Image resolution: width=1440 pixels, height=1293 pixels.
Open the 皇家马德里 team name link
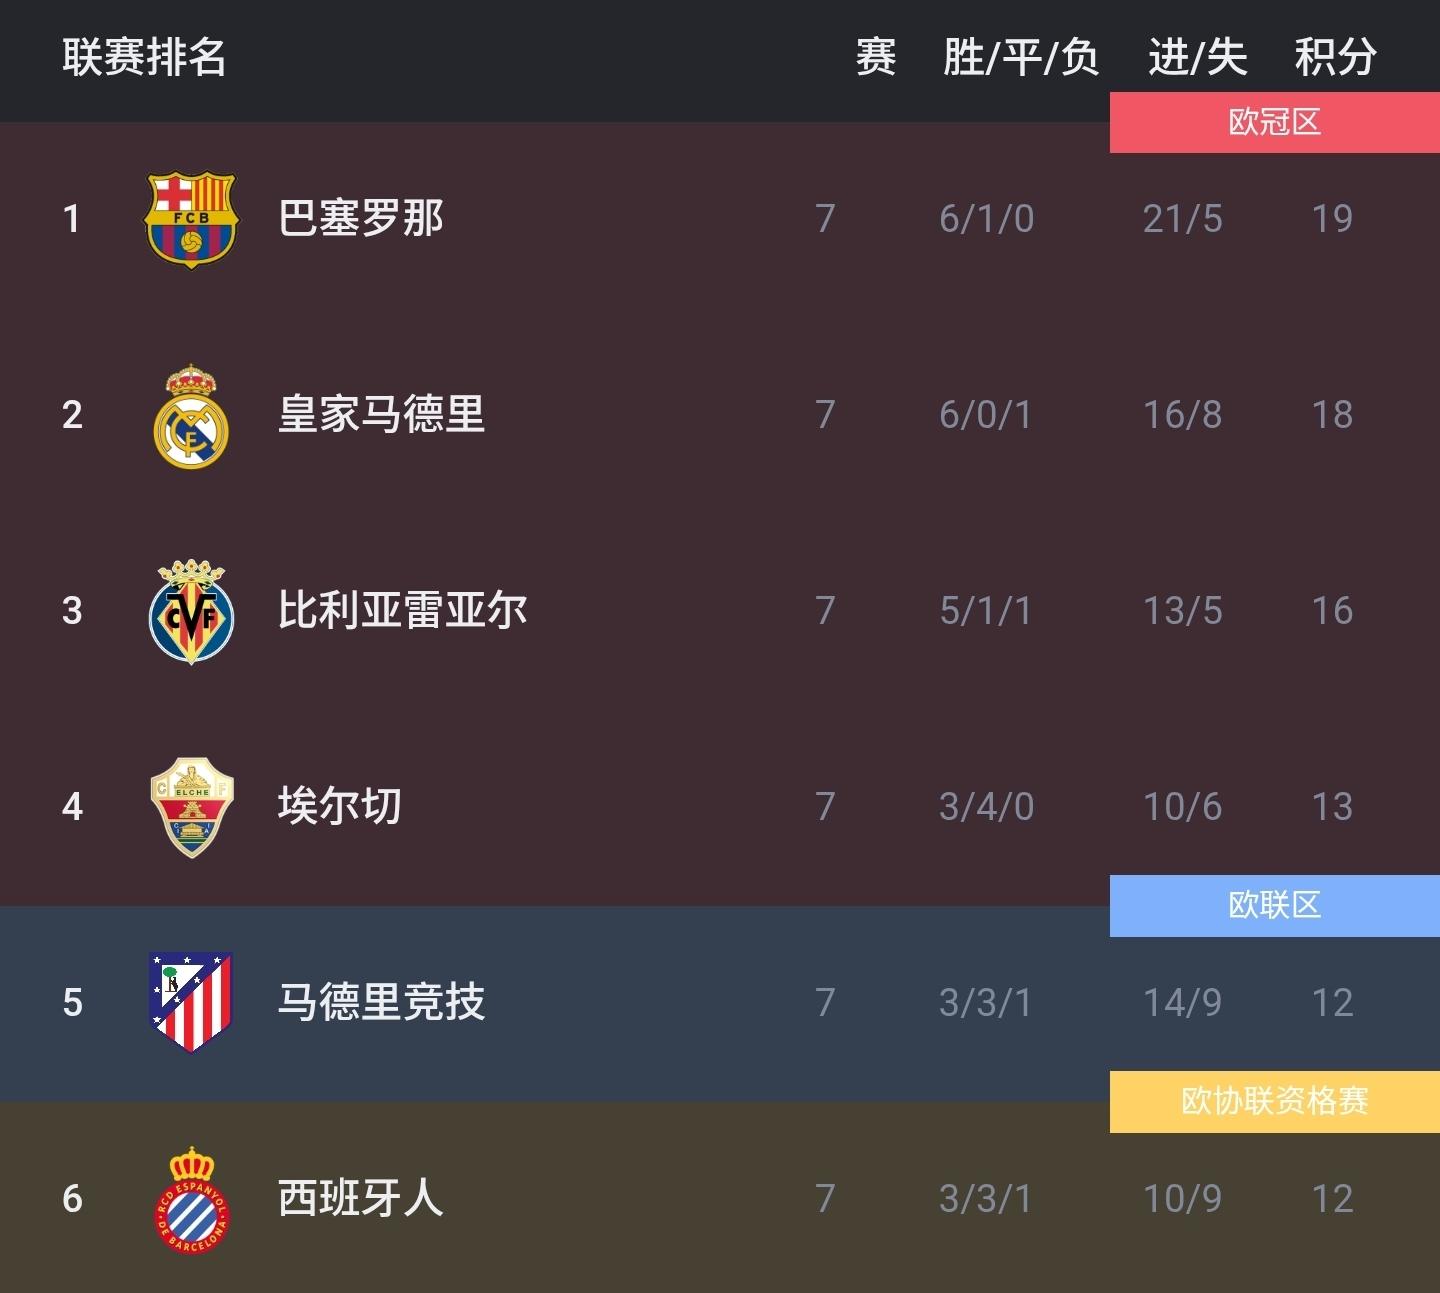click(381, 414)
